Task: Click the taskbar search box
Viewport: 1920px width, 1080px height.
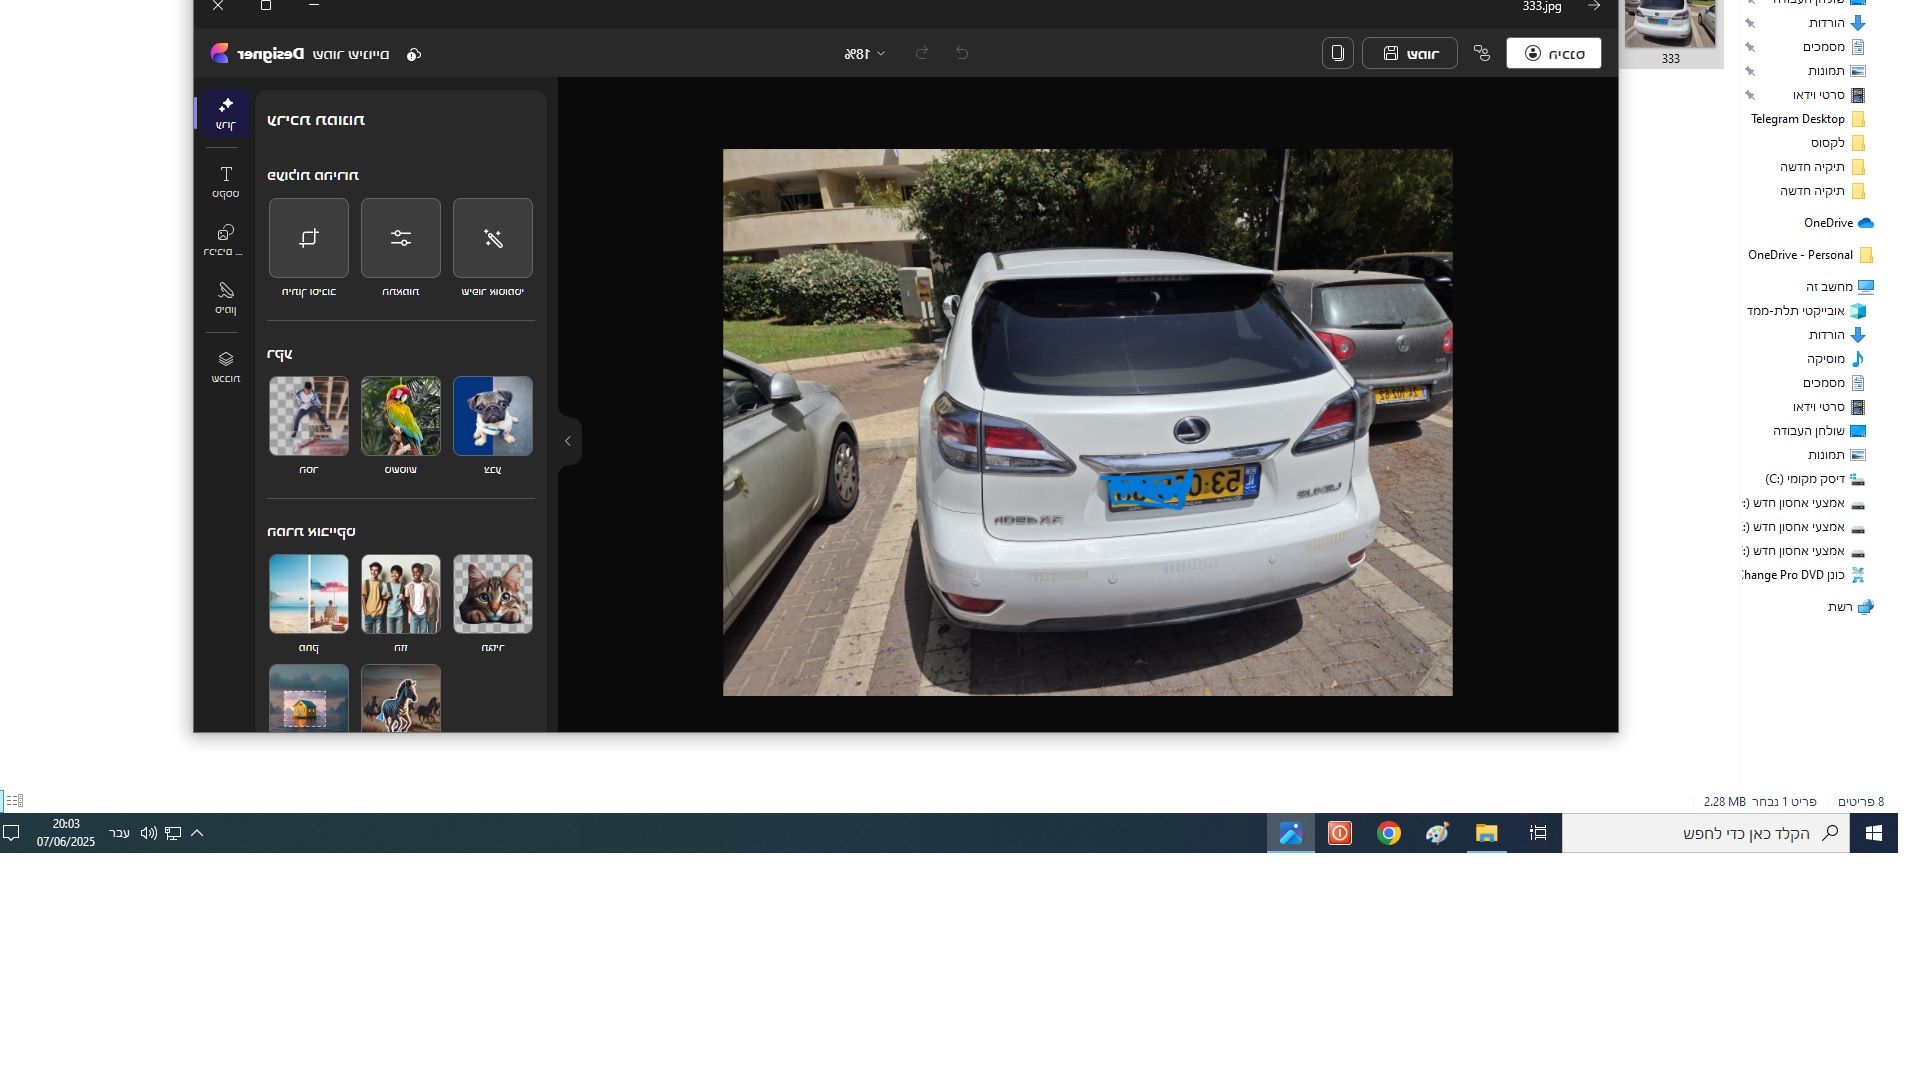Action: [x=1706, y=833]
